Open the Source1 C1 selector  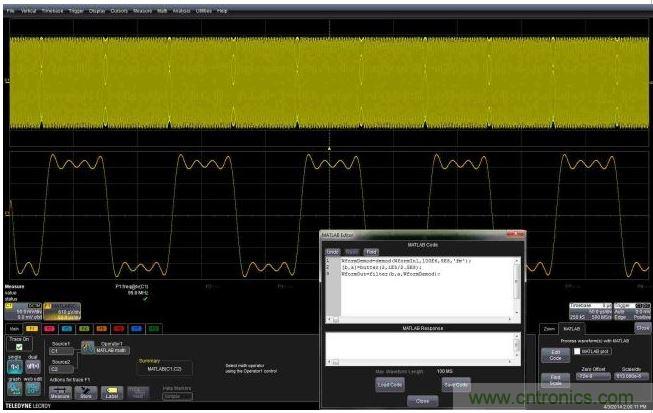[62, 350]
